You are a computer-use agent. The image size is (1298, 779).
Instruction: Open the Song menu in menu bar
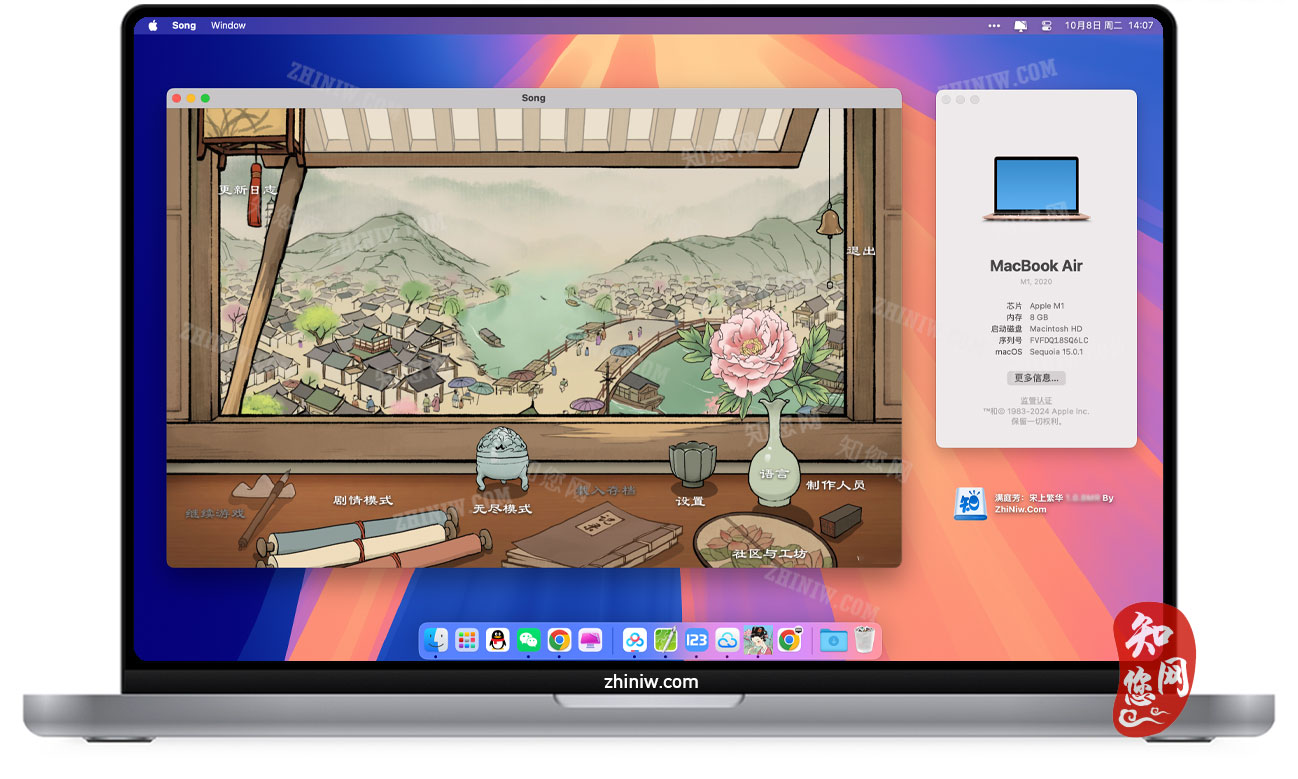pyautogui.click(x=184, y=25)
